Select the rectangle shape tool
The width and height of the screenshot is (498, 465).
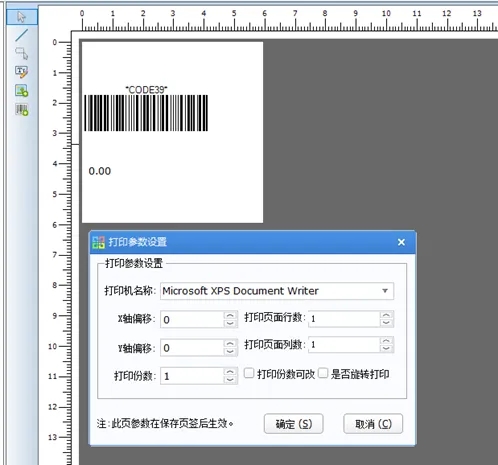pos(22,53)
